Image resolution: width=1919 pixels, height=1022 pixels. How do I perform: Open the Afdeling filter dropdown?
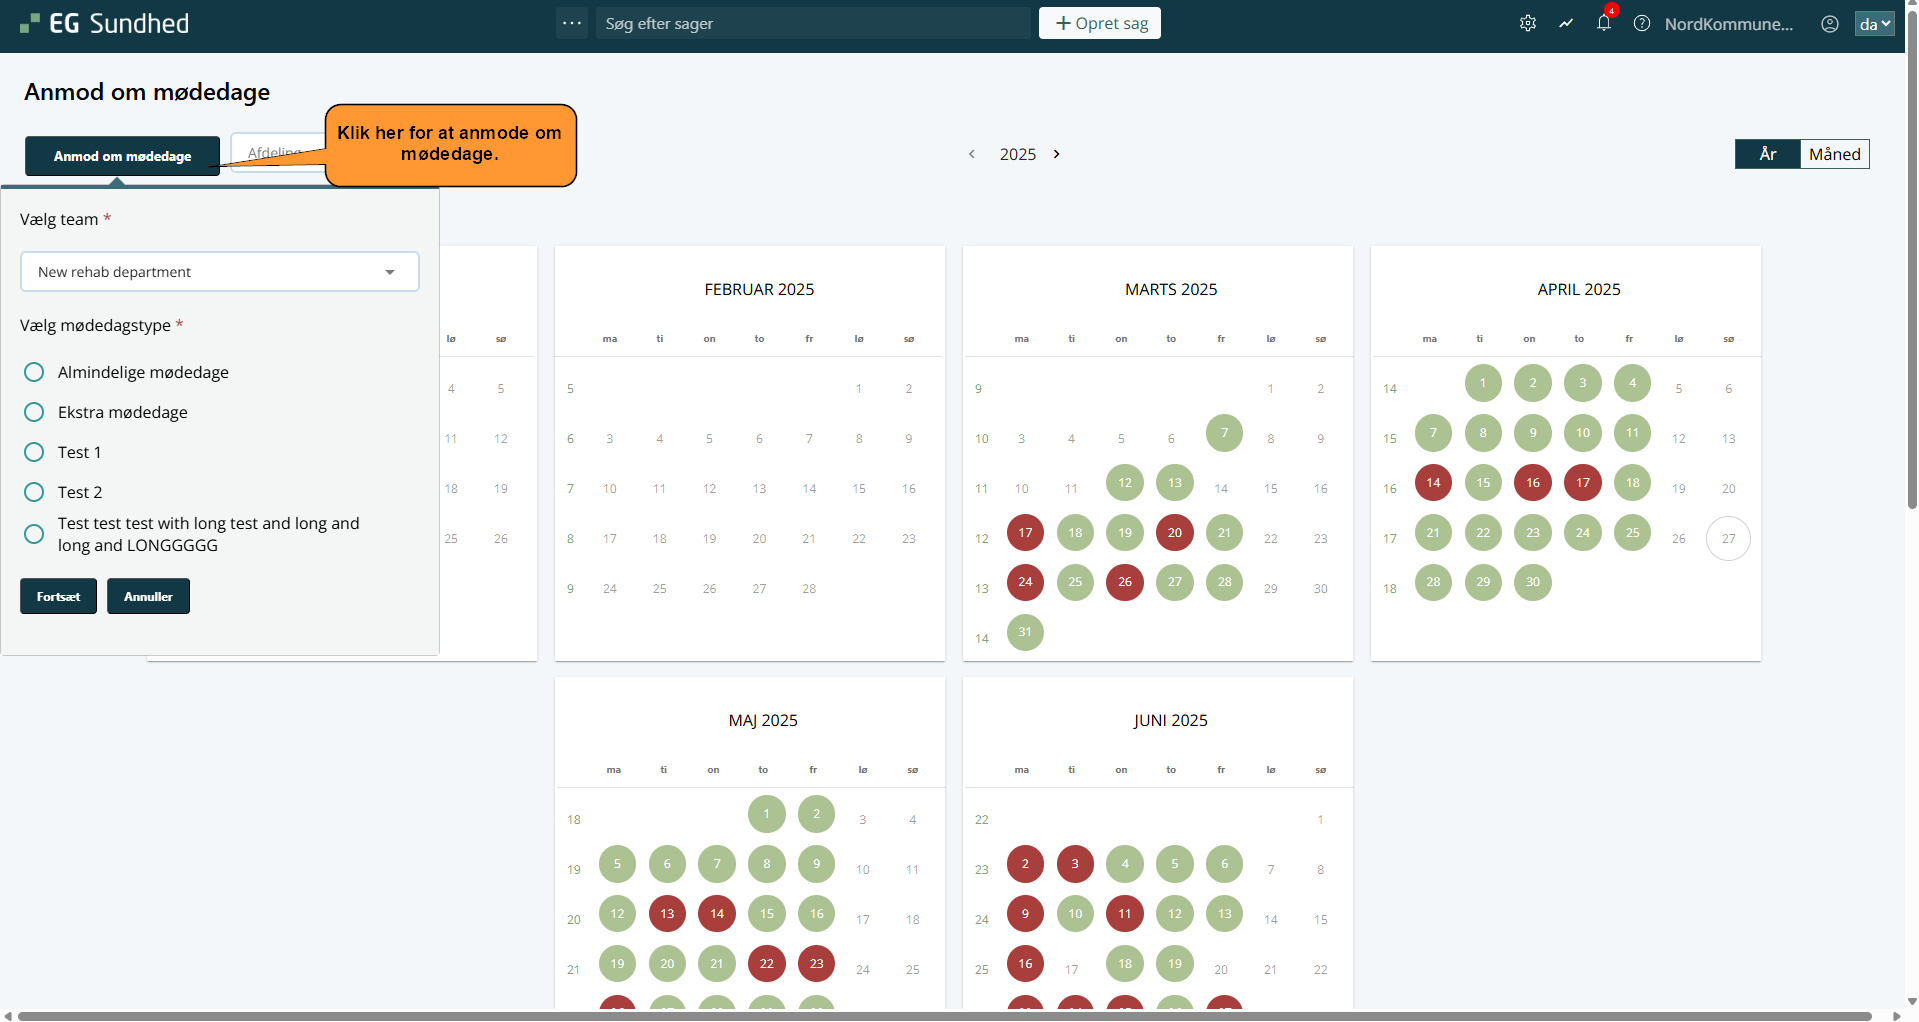point(276,152)
